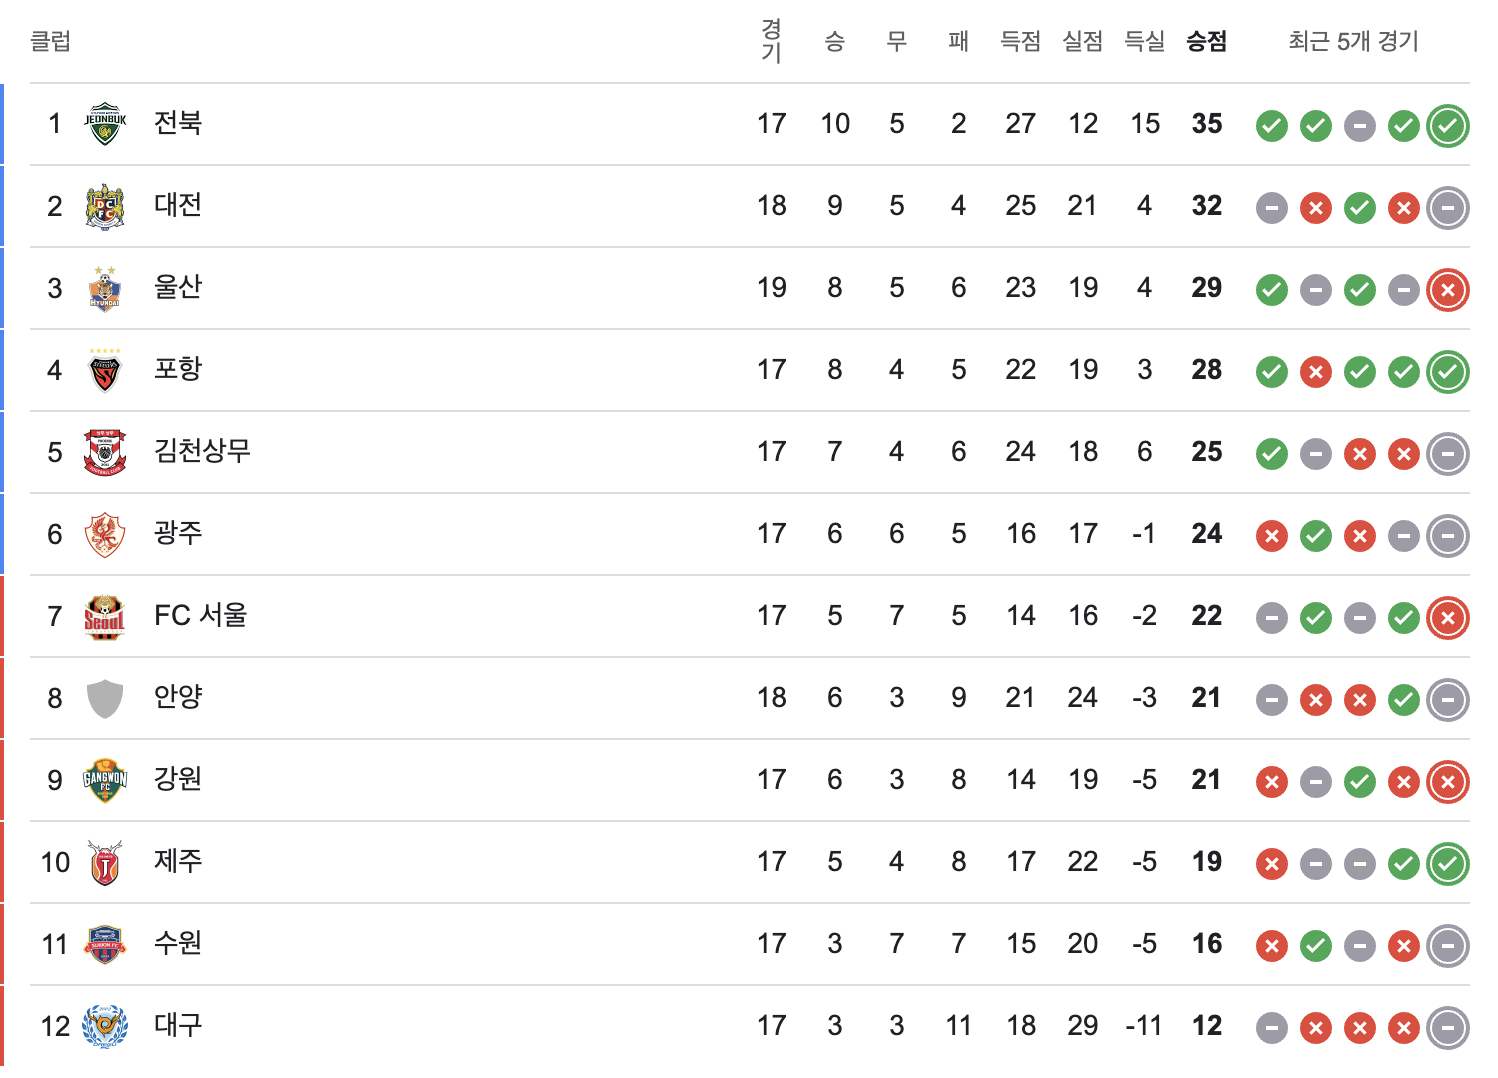Viewport: 1498px width, 1078px height.
Task: Click 포항's points value 28
Action: coord(1206,370)
